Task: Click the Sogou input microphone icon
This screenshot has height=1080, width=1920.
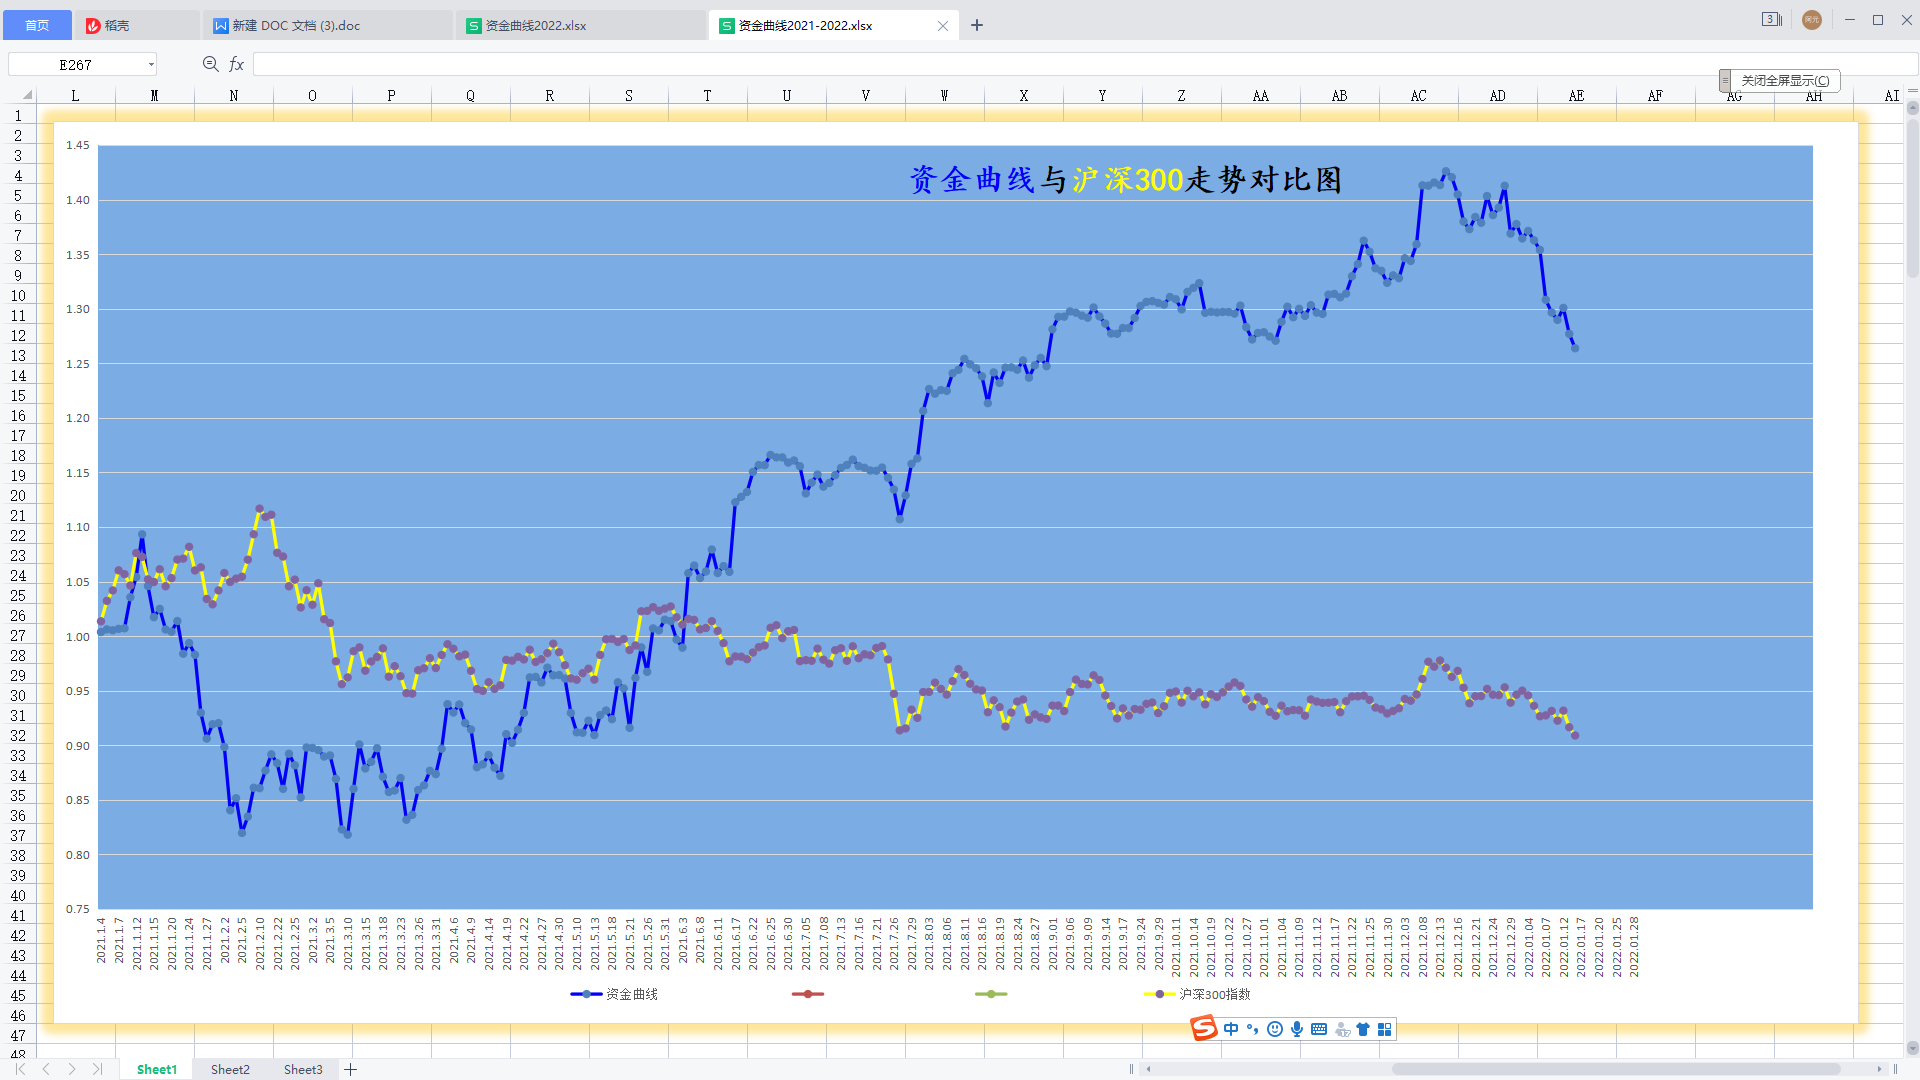Action: click(x=1297, y=1029)
